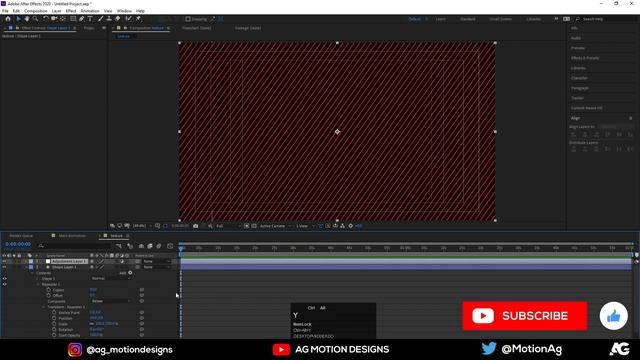
Task: Open the viewer magnification ratio dropdown
Action: point(142,226)
